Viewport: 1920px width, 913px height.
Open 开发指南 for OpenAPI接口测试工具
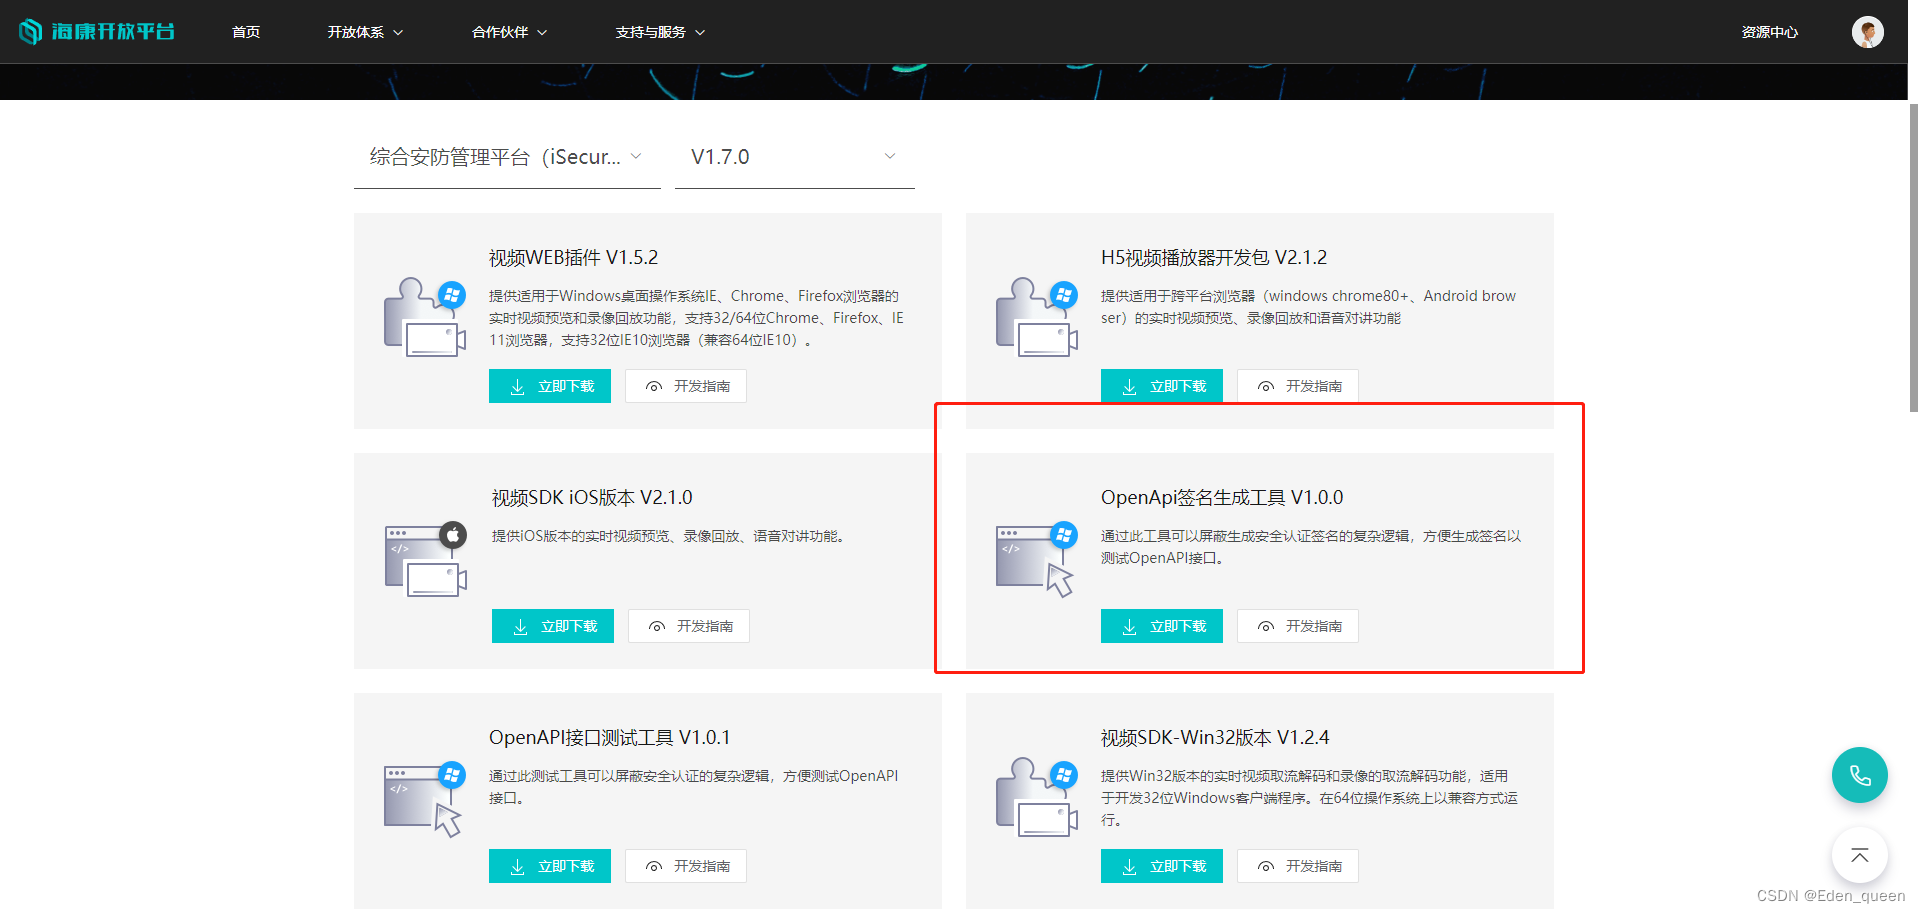[x=686, y=866]
